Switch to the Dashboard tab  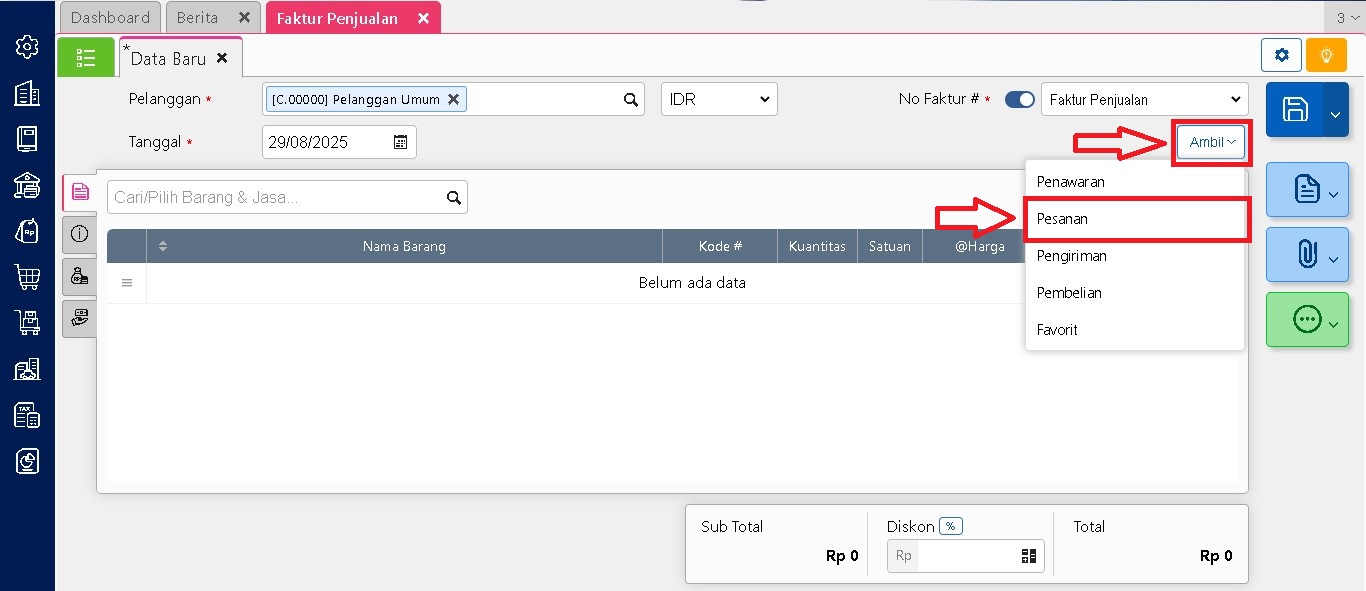click(x=110, y=18)
